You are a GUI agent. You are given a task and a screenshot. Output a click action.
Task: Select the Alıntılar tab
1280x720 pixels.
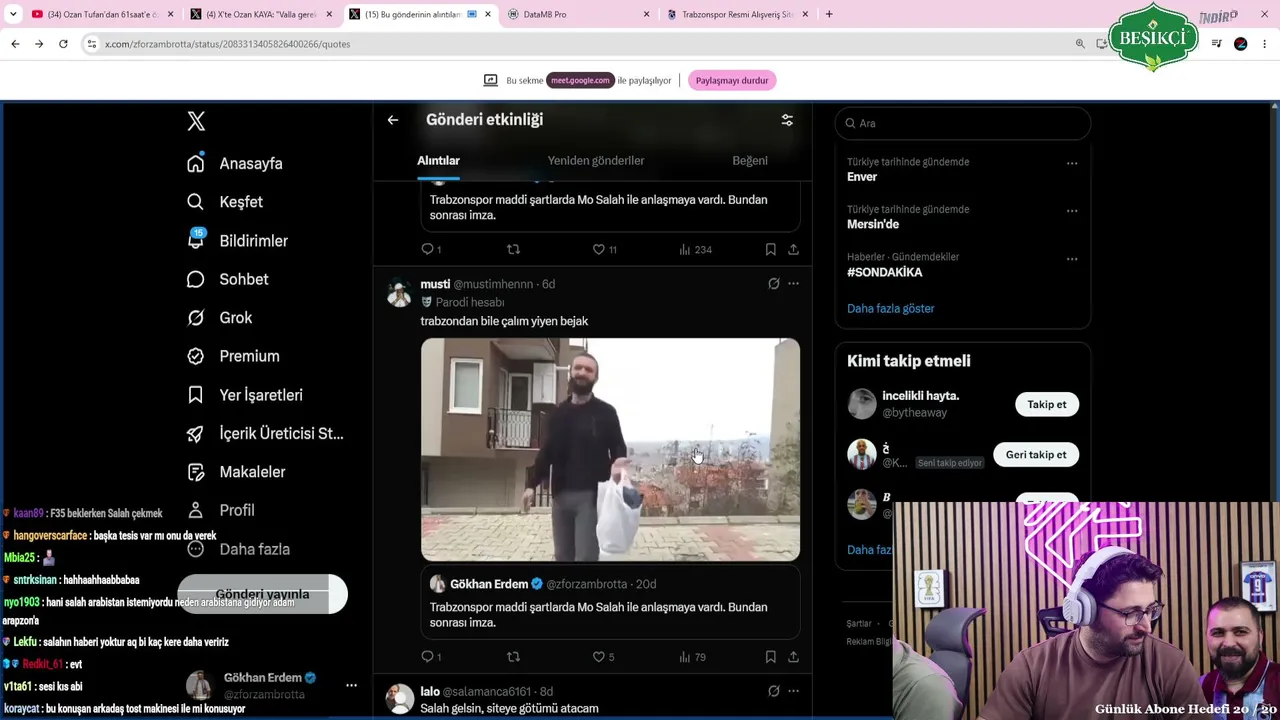[x=438, y=161]
